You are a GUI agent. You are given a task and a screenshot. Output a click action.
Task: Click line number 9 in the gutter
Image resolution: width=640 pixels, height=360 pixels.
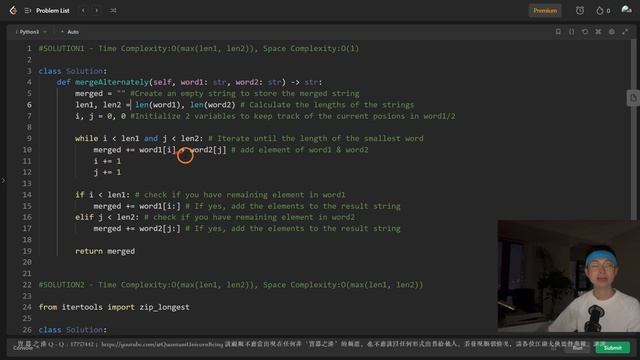point(29,138)
